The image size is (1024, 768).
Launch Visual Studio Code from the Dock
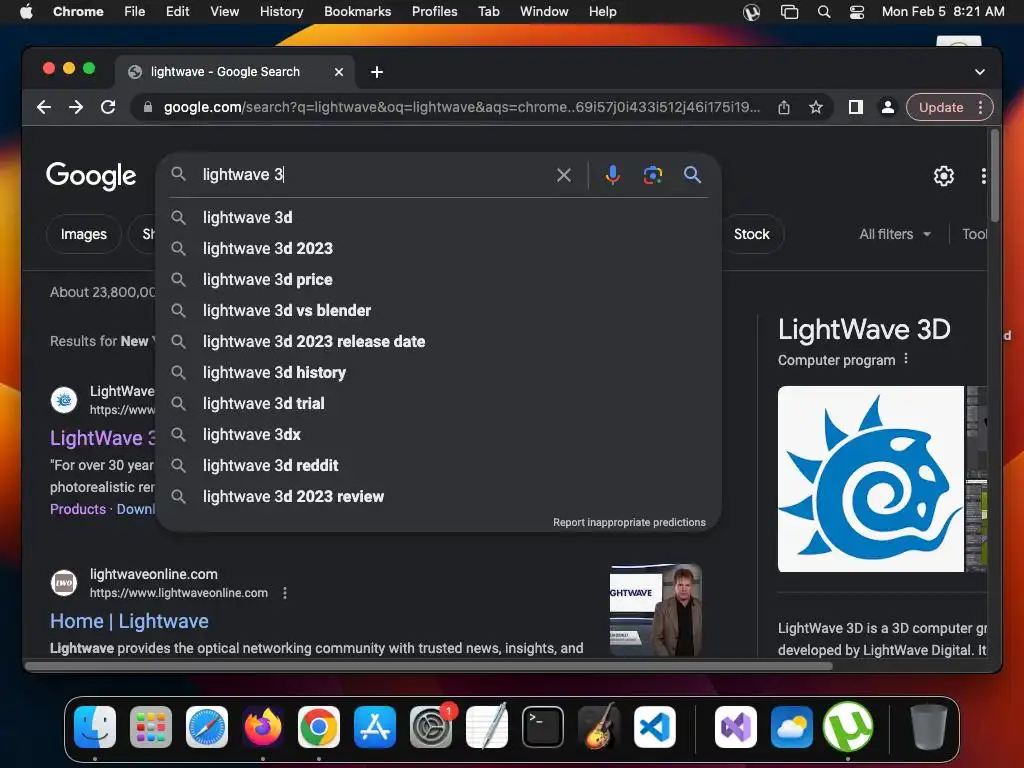pyautogui.click(x=654, y=727)
